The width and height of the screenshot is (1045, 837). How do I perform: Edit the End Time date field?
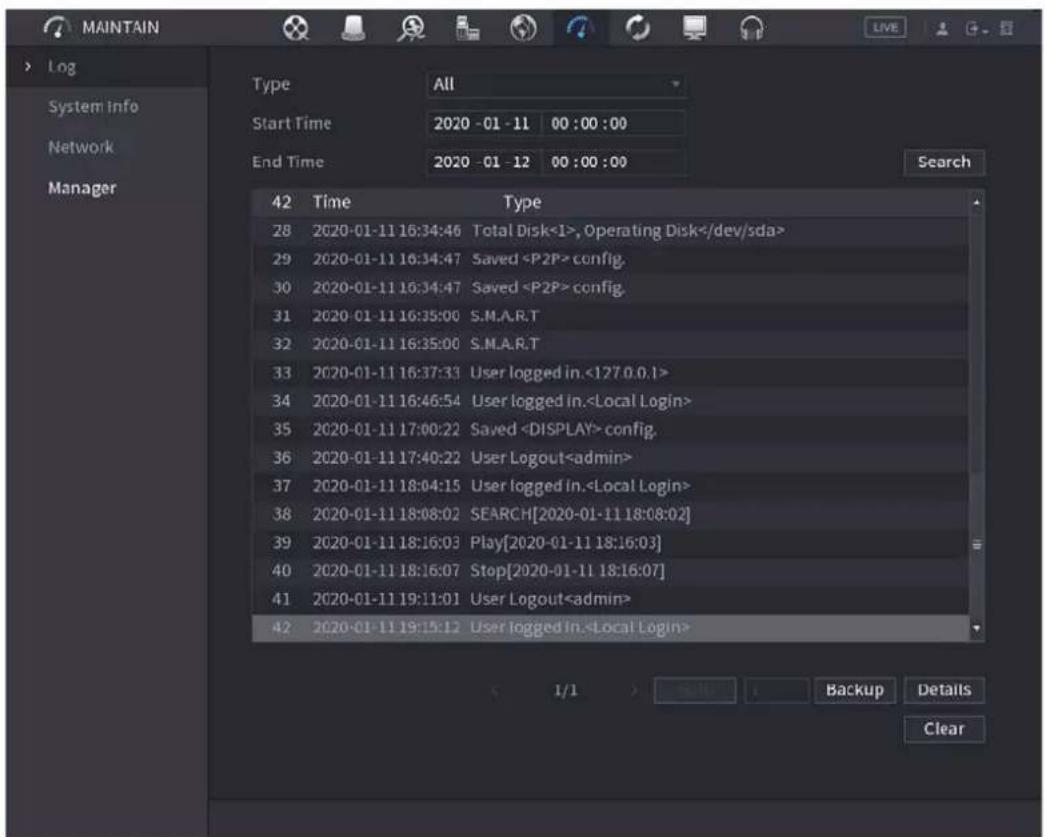click(484, 162)
